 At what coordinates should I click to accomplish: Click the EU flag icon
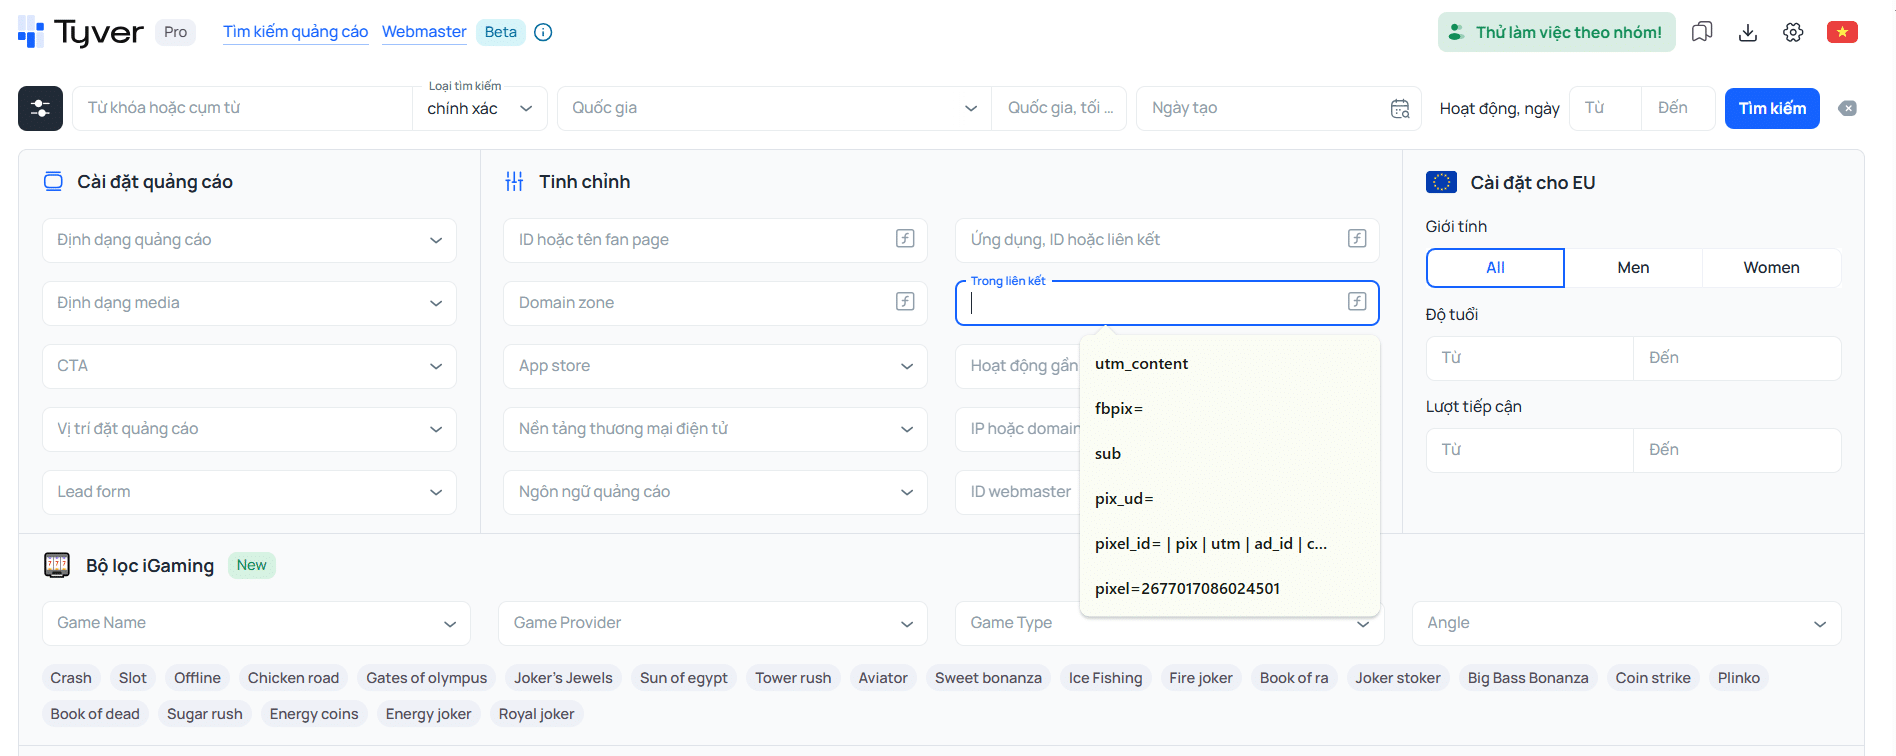click(x=1441, y=182)
